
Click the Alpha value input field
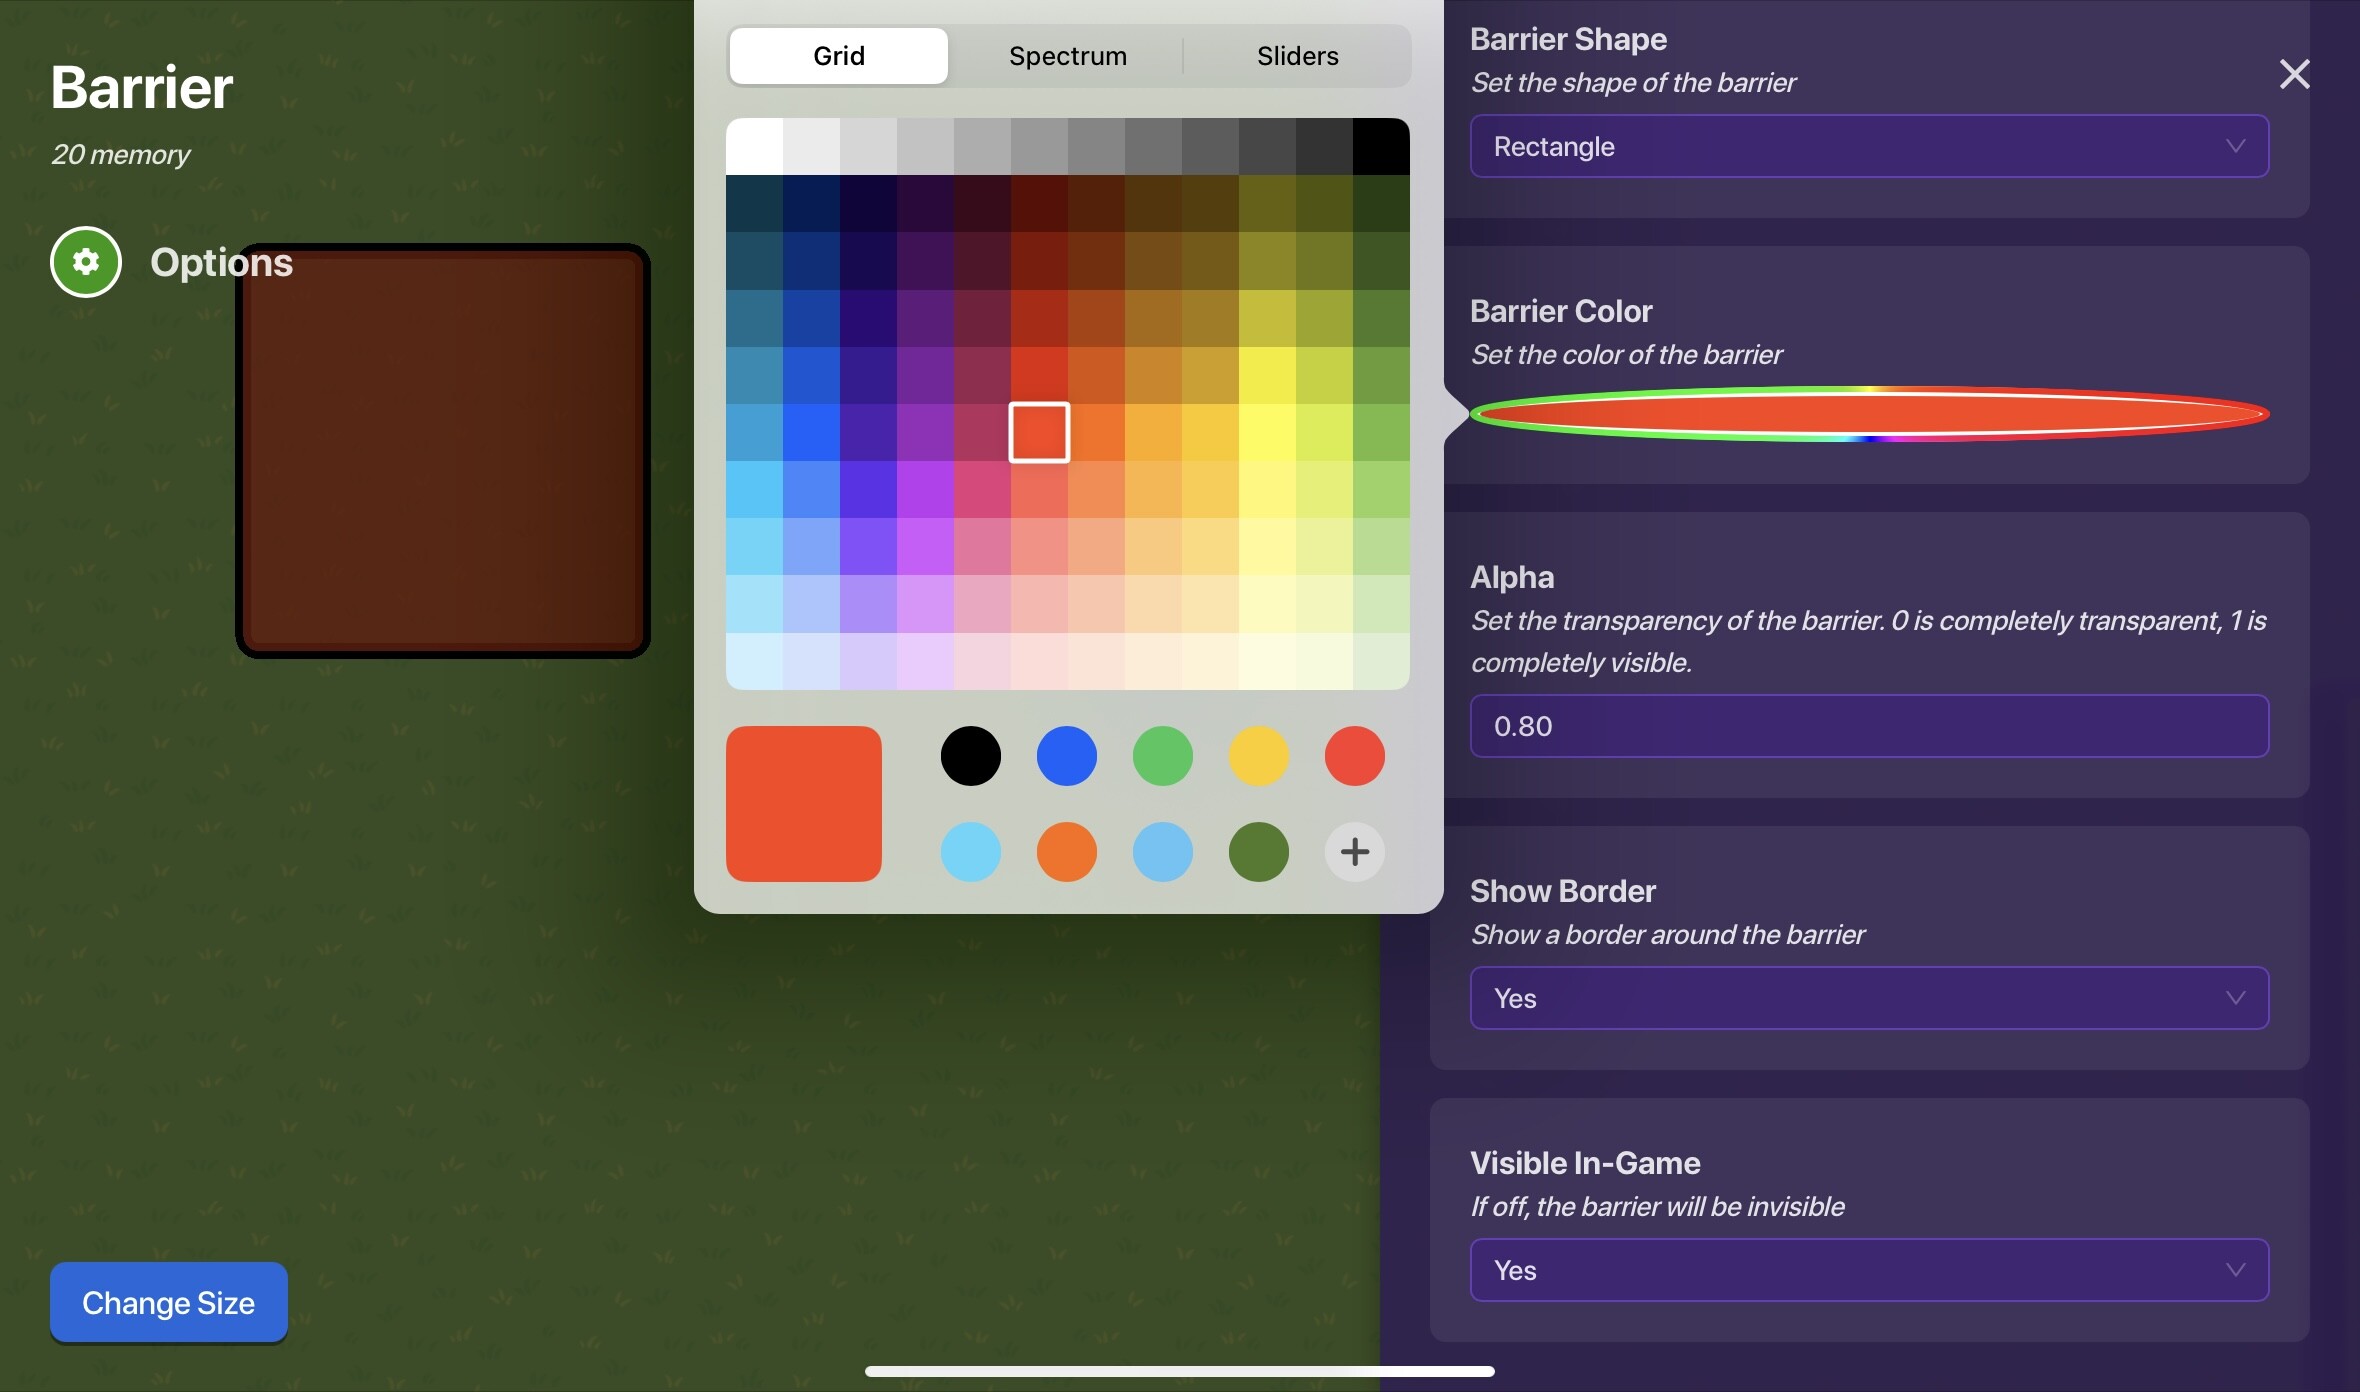[1868, 726]
